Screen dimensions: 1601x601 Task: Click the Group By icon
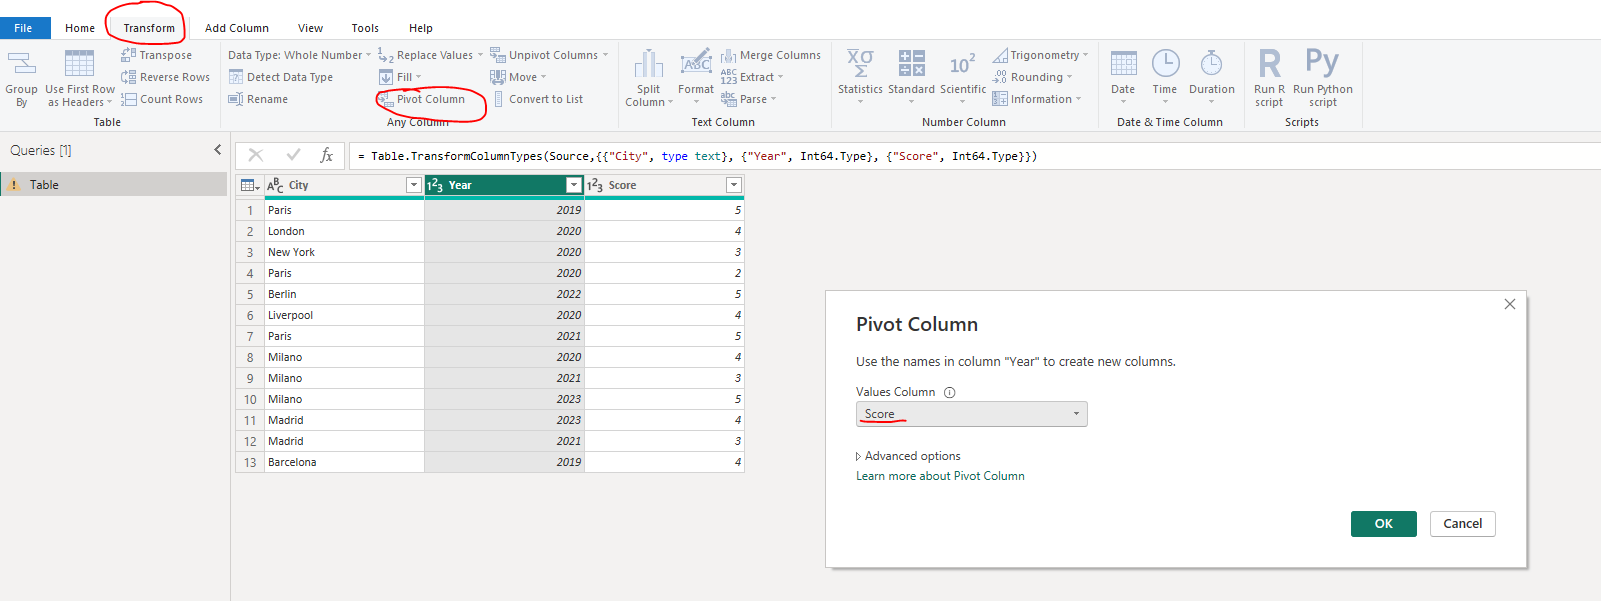click(21, 64)
